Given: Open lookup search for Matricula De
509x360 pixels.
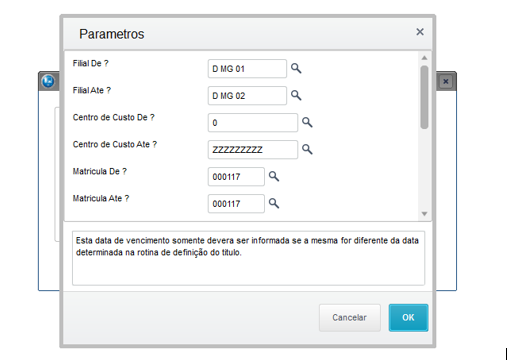Looking at the screenshot, I should point(274,176).
